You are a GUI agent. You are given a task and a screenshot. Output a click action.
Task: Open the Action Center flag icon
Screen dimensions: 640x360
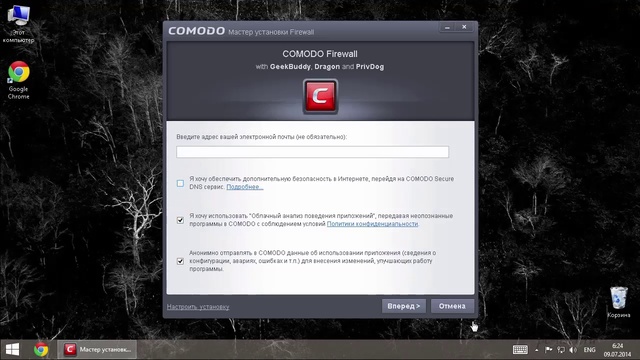click(x=549, y=350)
